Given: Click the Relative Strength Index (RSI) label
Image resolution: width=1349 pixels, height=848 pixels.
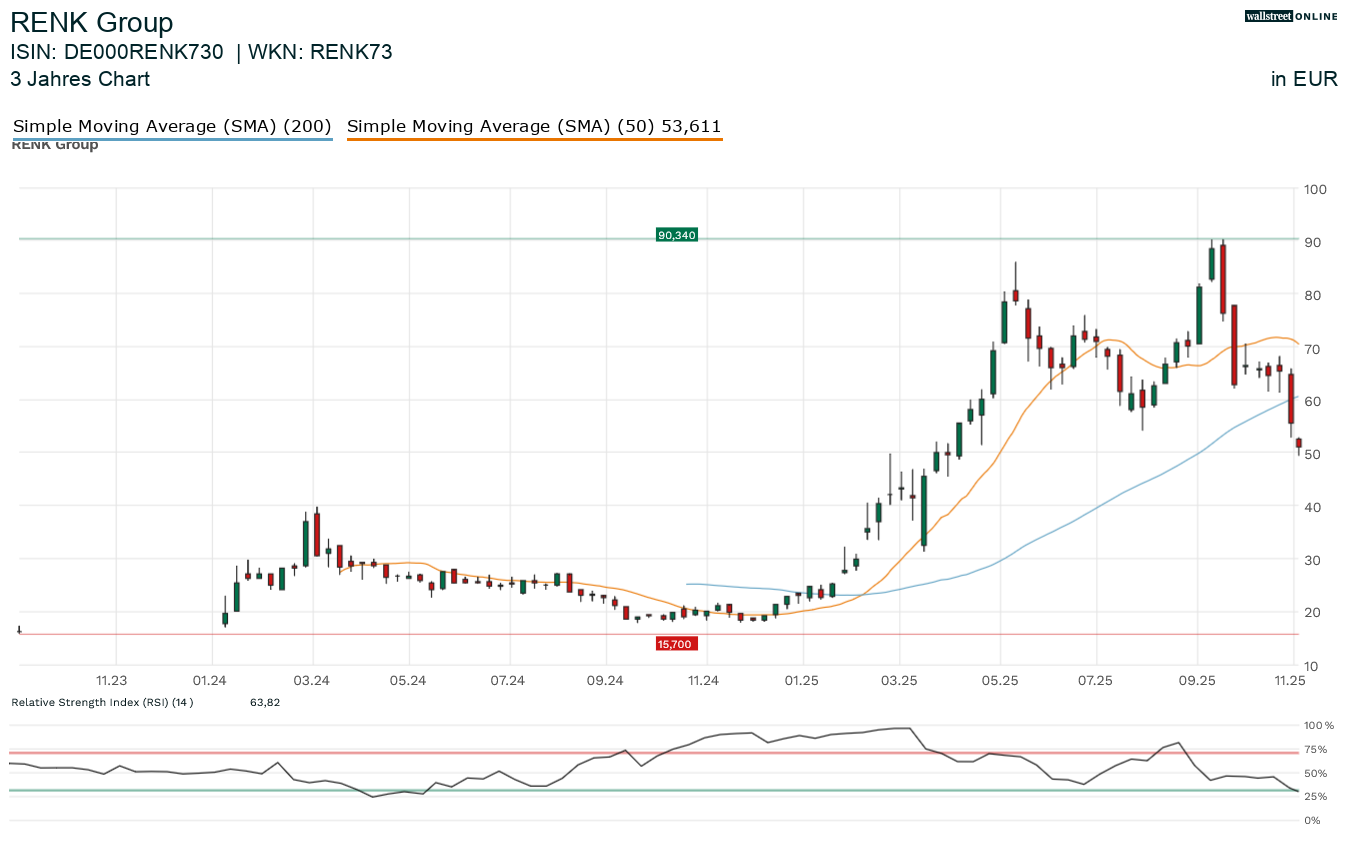Looking at the screenshot, I should pos(102,703).
